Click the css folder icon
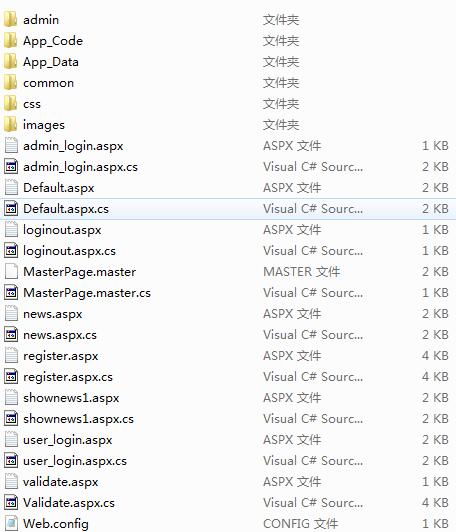 click(11, 103)
